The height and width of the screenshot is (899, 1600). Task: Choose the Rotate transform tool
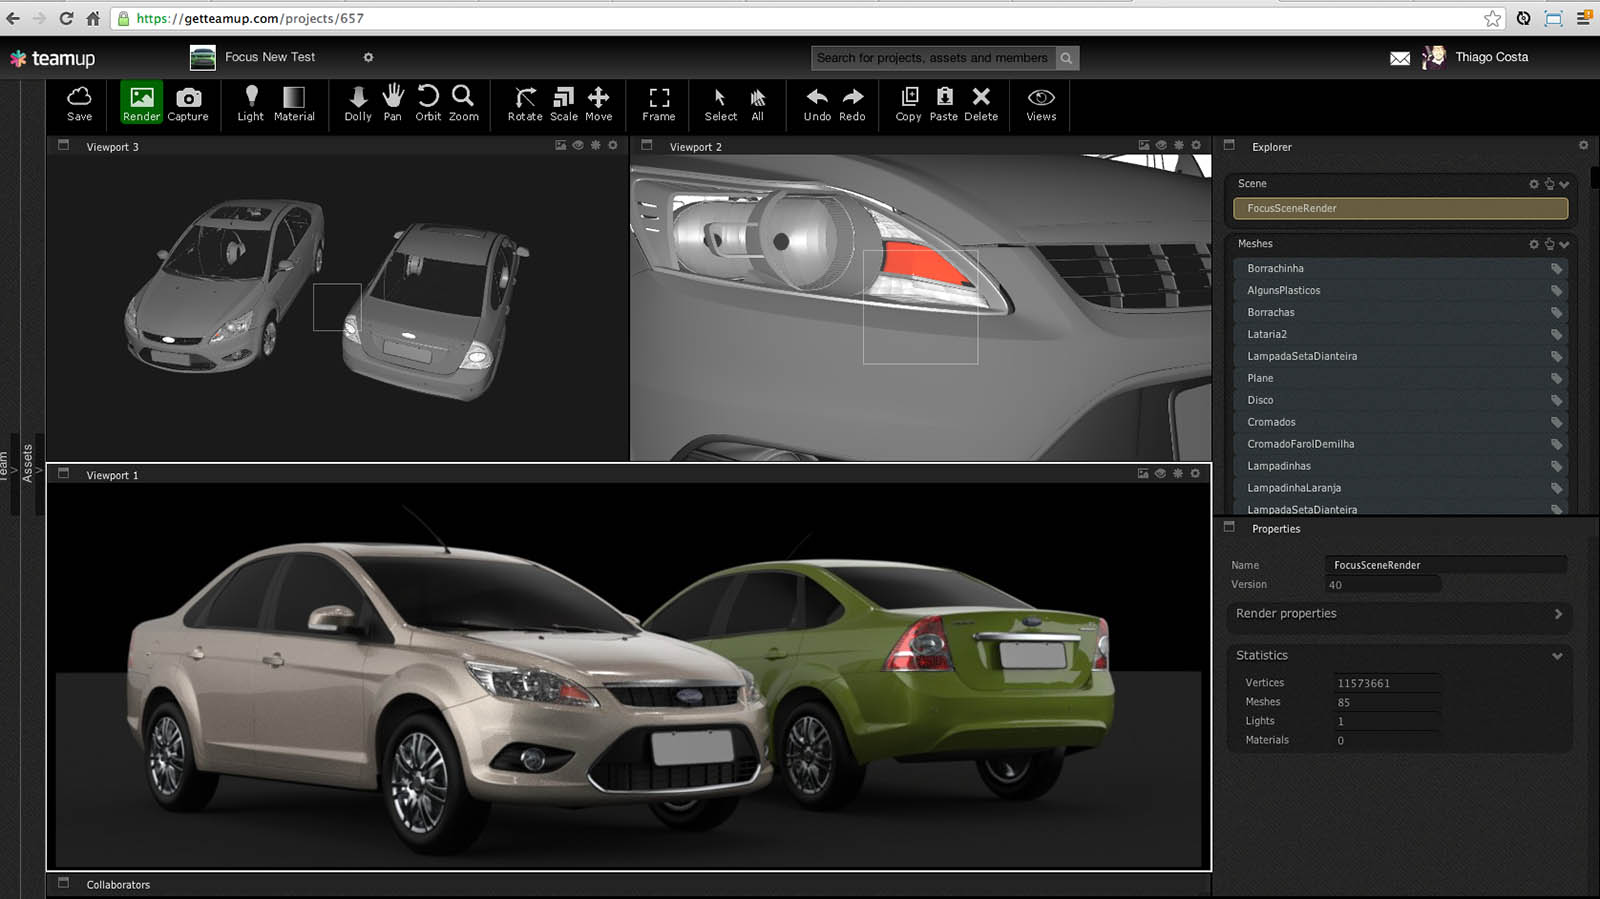[525, 103]
